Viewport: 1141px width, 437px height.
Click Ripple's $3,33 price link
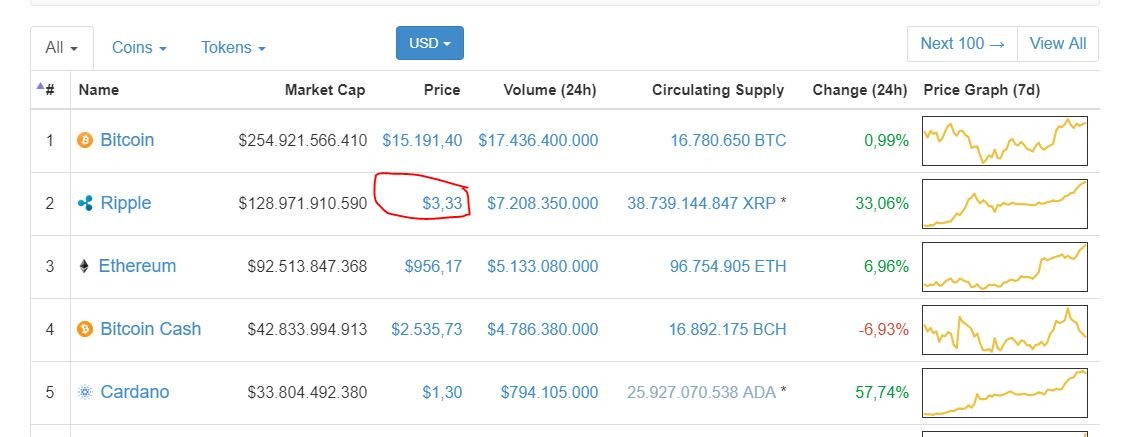[442, 204]
